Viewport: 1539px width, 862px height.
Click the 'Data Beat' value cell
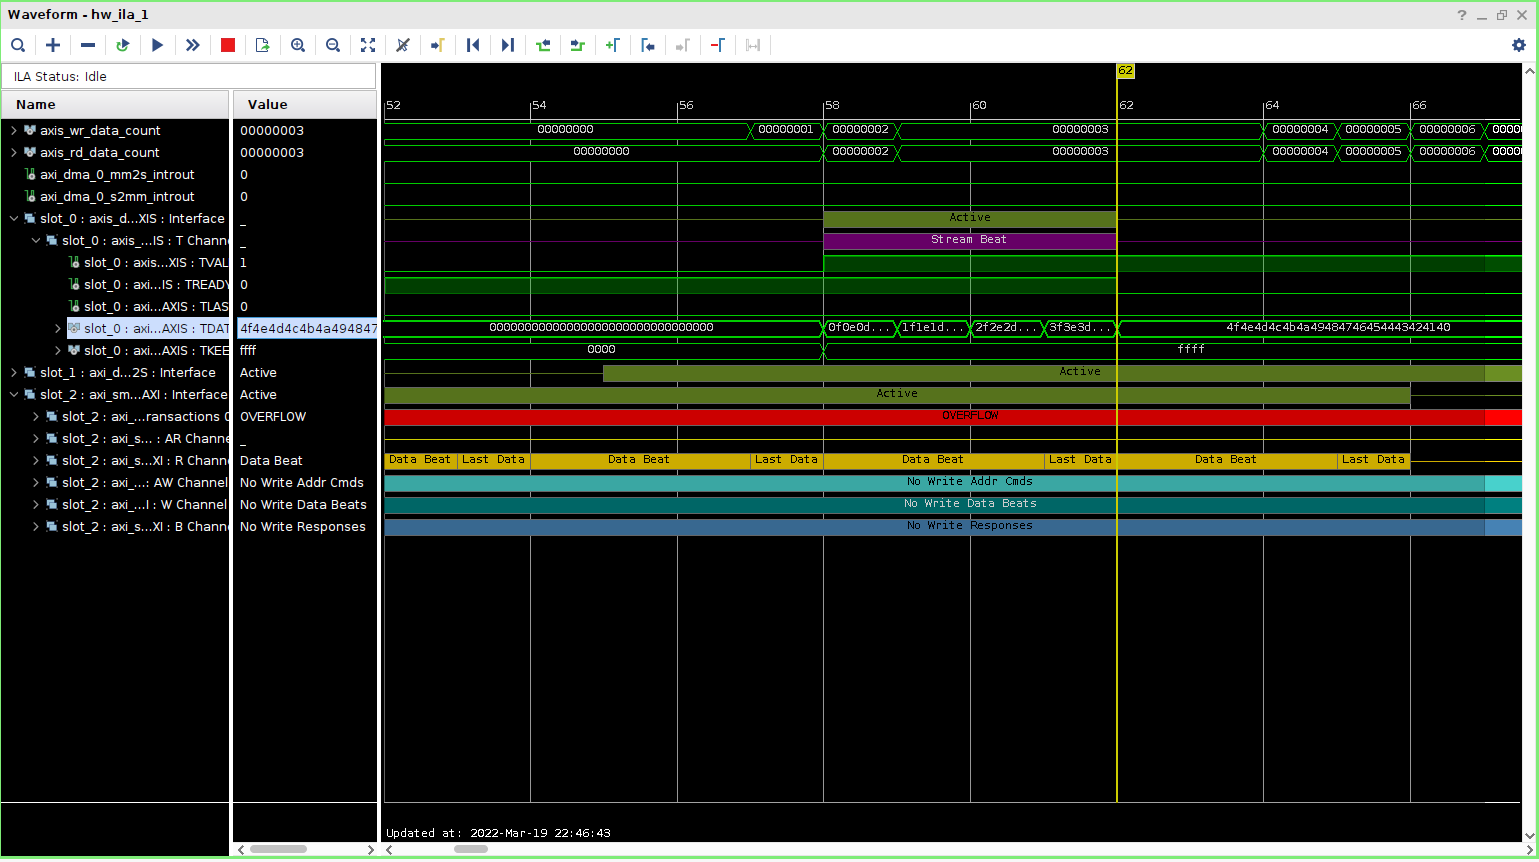pos(271,461)
